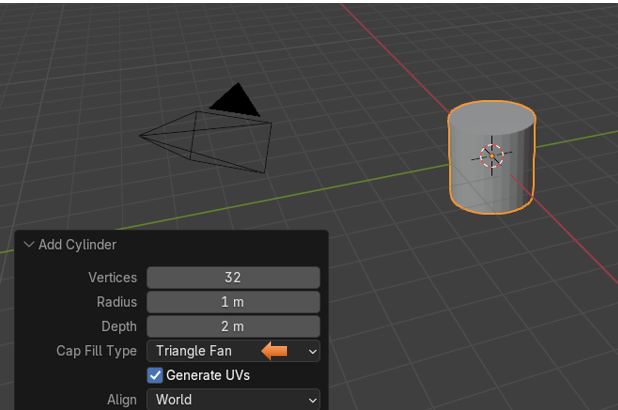Collapse the Add Cylinder panel chevron
Screen dimensions: 618x410
coord(28,245)
